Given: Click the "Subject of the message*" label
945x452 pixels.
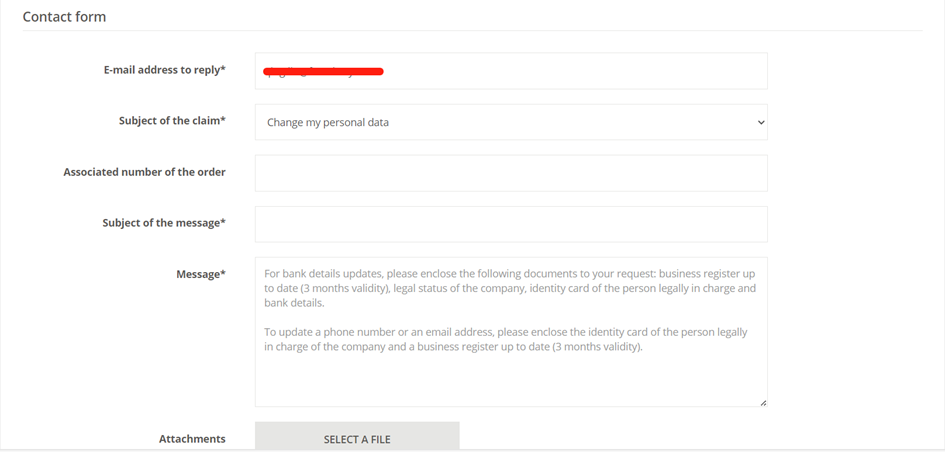Looking at the screenshot, I should (164, 223).
